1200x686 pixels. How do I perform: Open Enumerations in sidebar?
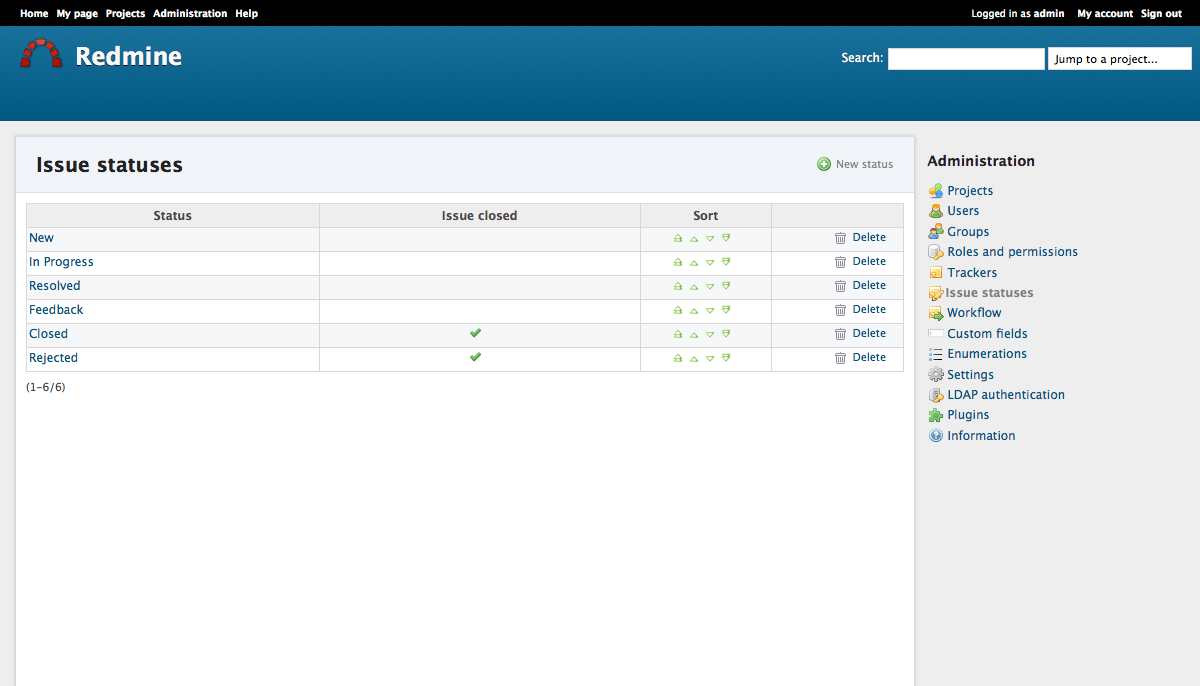987,354
